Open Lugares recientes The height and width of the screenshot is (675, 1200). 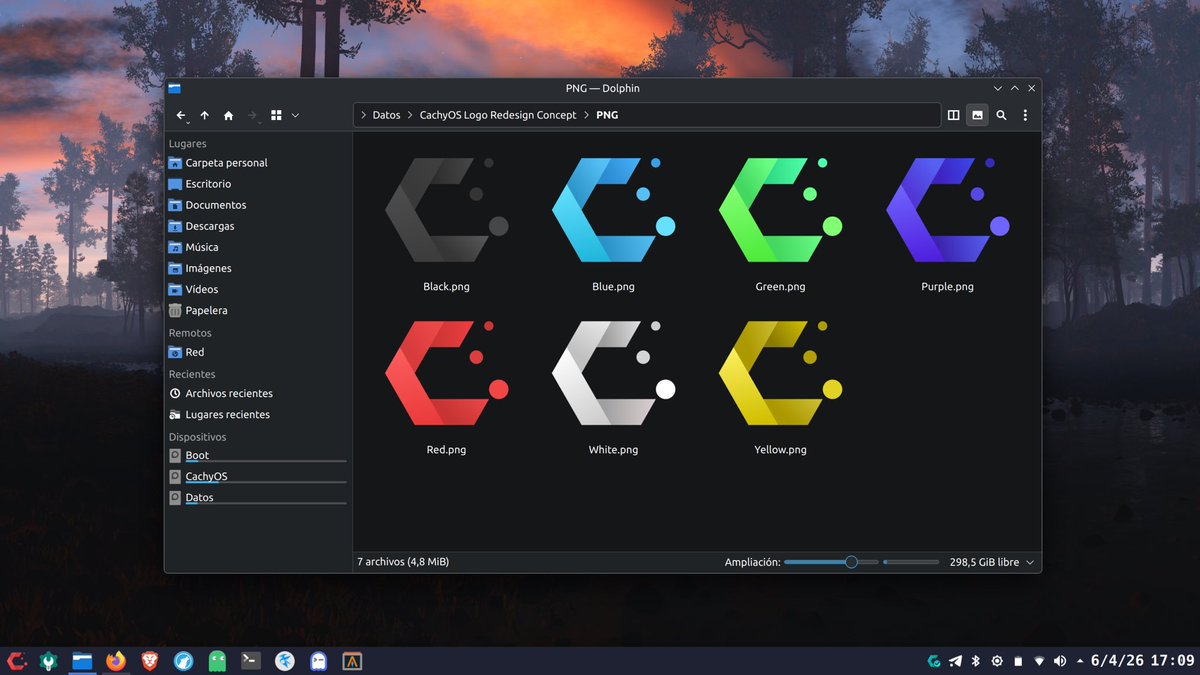(258, 415)
